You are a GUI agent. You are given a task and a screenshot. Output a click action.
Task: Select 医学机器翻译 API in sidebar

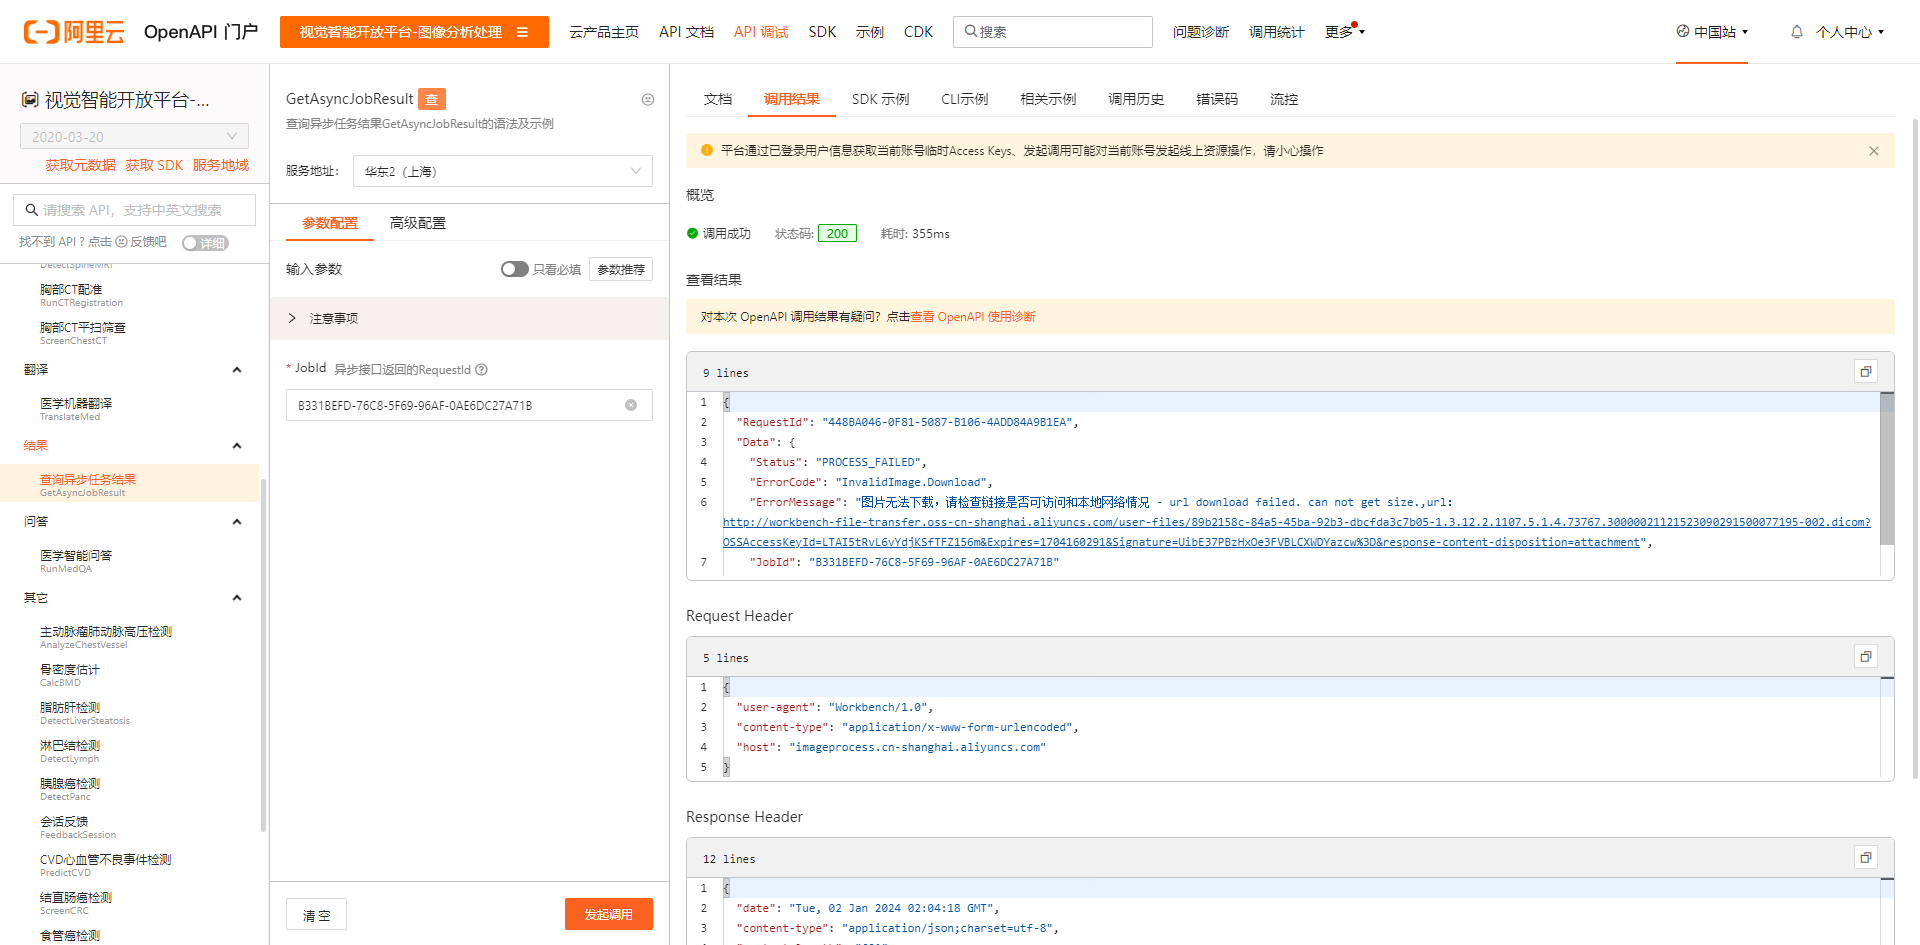(x=76, y=408)
